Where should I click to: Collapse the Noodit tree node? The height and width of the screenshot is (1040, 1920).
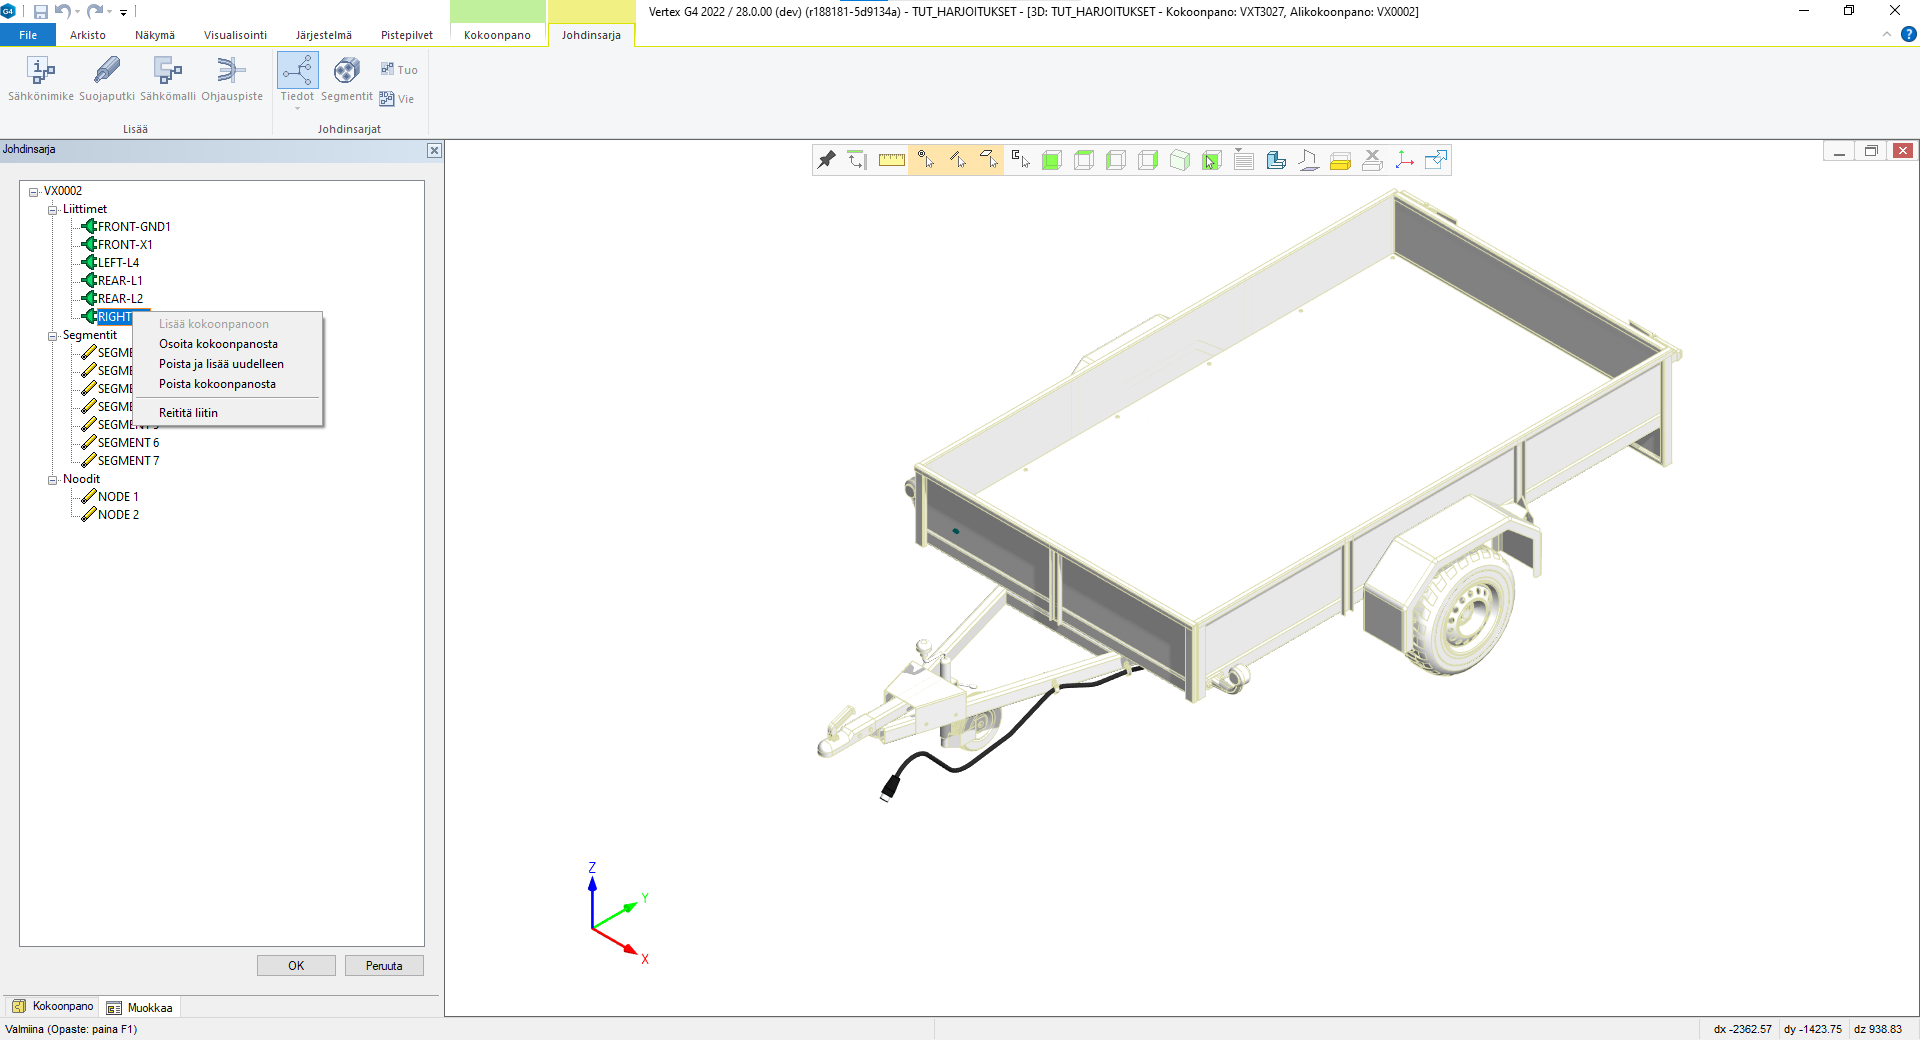[53, 480]
